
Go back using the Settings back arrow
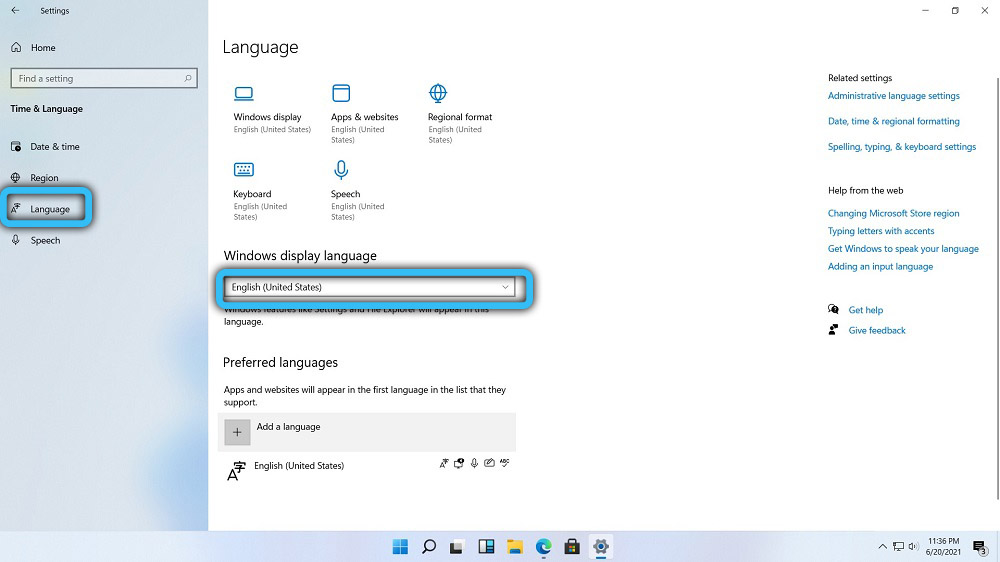coord(15,11)
